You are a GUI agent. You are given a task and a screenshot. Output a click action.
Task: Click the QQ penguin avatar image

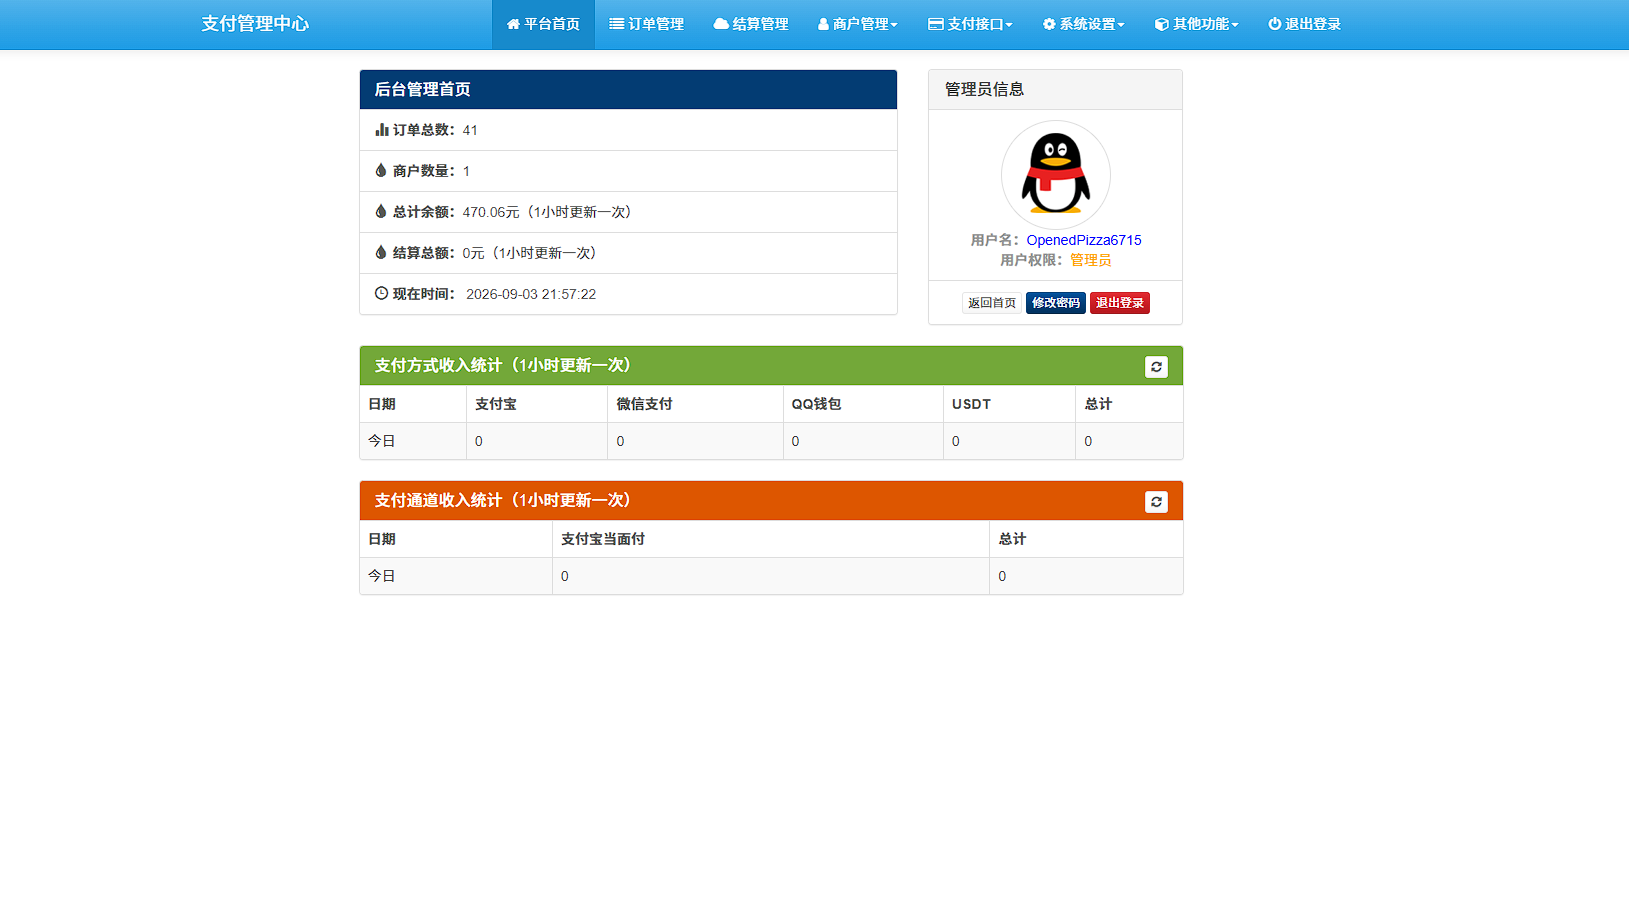(x=1056, y=175)
